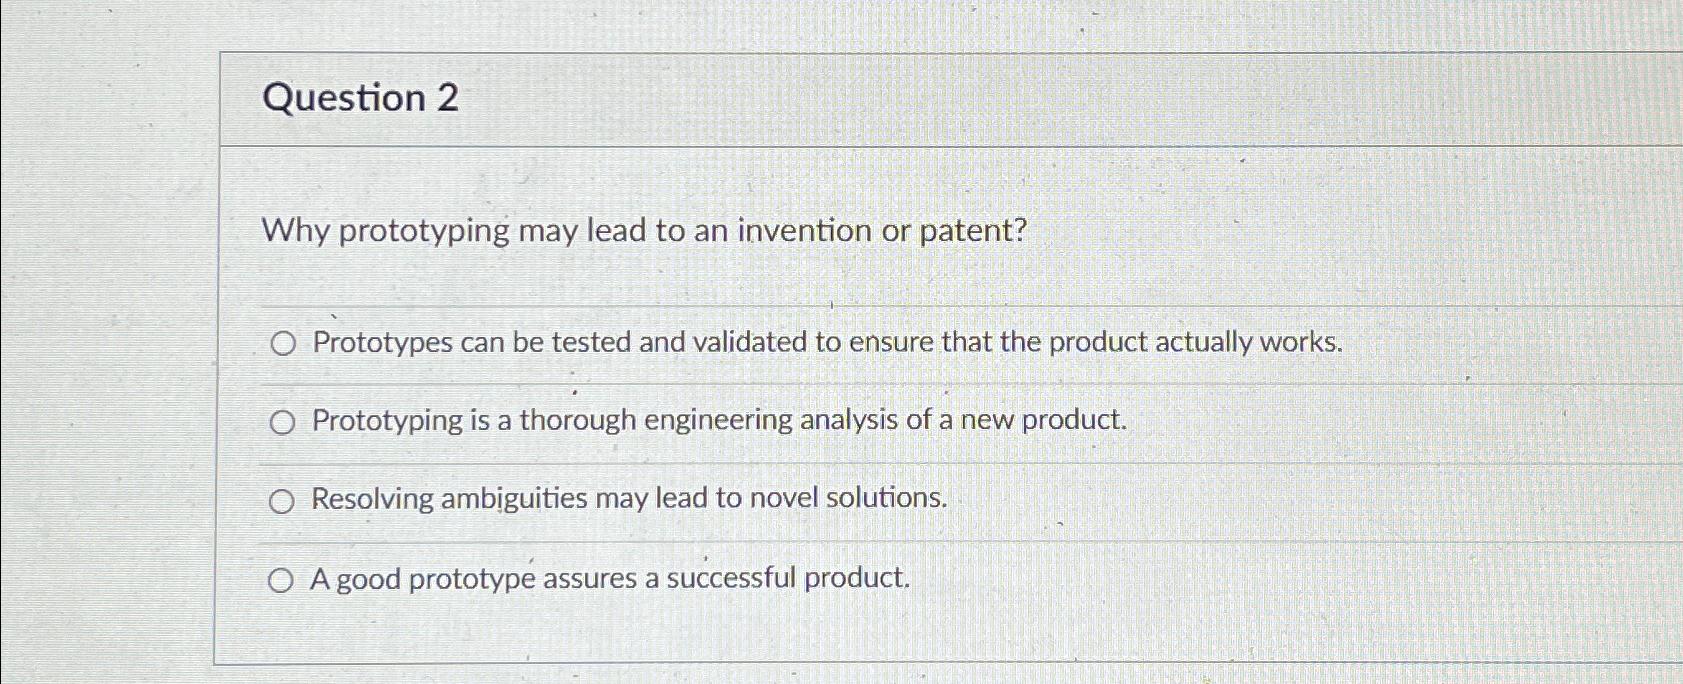The image size is (1683, 684).
Task: Click 'A good prototype assures a successful product' text
Action: point(609,576)
